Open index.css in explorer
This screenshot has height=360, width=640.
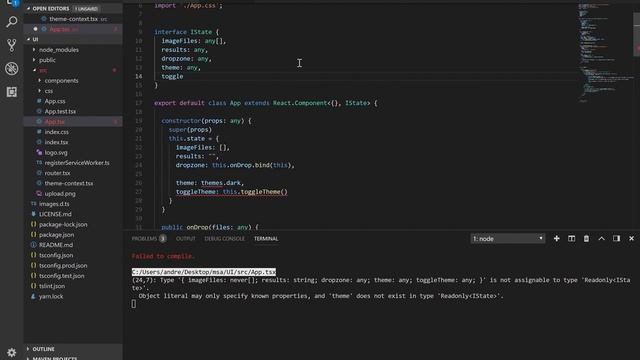(56, 132)
